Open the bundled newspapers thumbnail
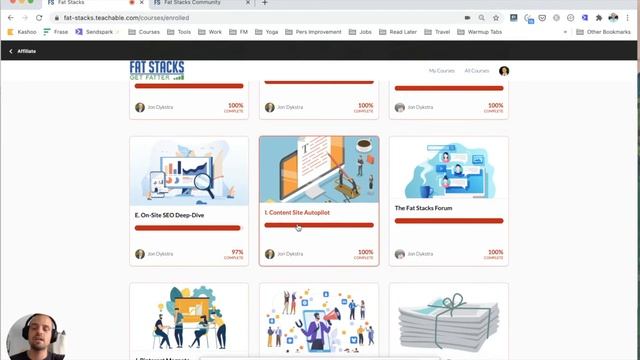Viewport: 640px width, 360px height. (449, 319)
